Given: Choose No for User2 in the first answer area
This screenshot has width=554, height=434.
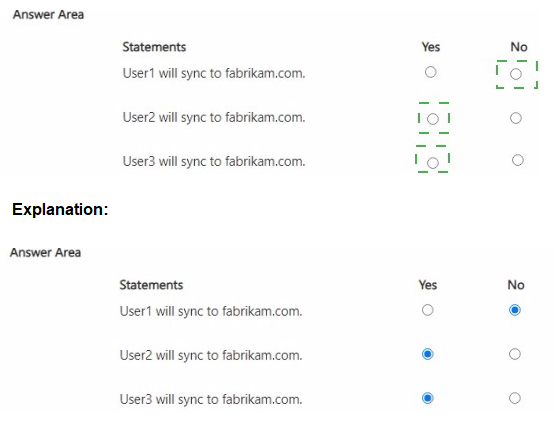Looking at the screenshot, I should coord(515,118).
